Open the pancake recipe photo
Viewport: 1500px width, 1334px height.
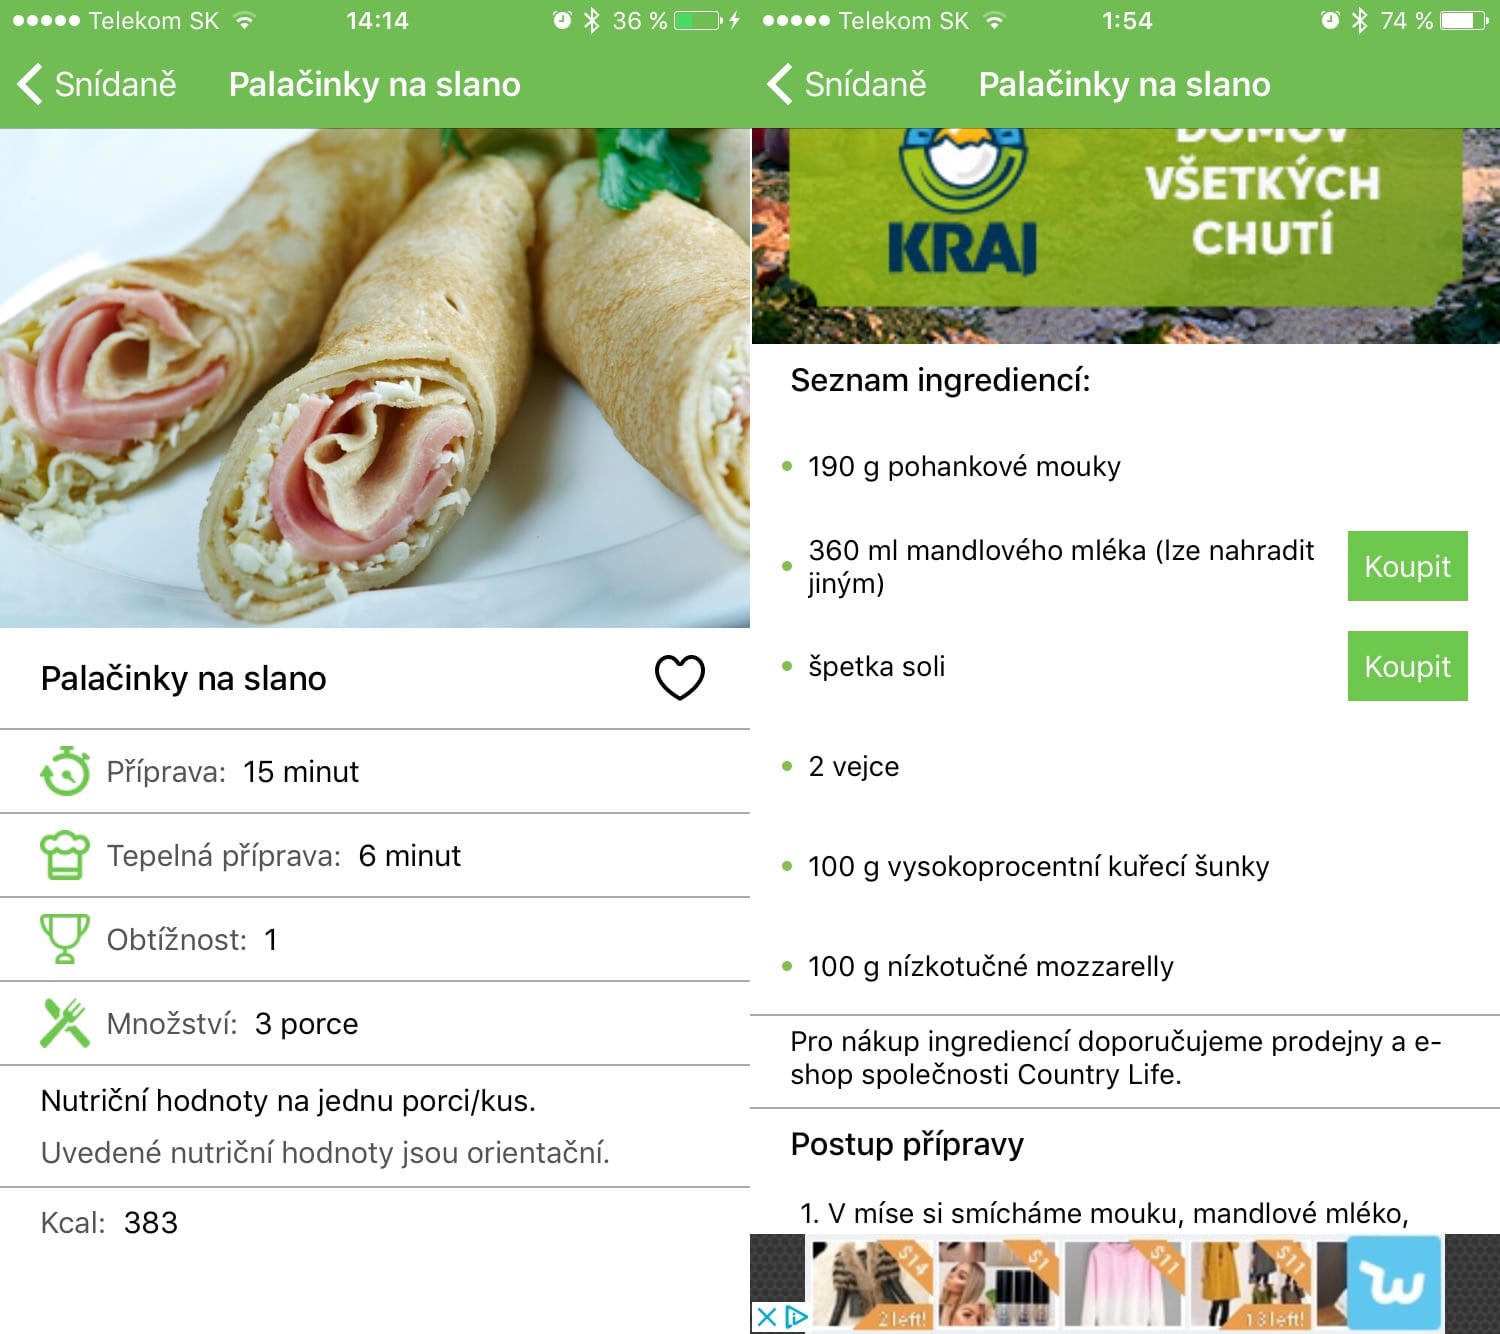375,378
